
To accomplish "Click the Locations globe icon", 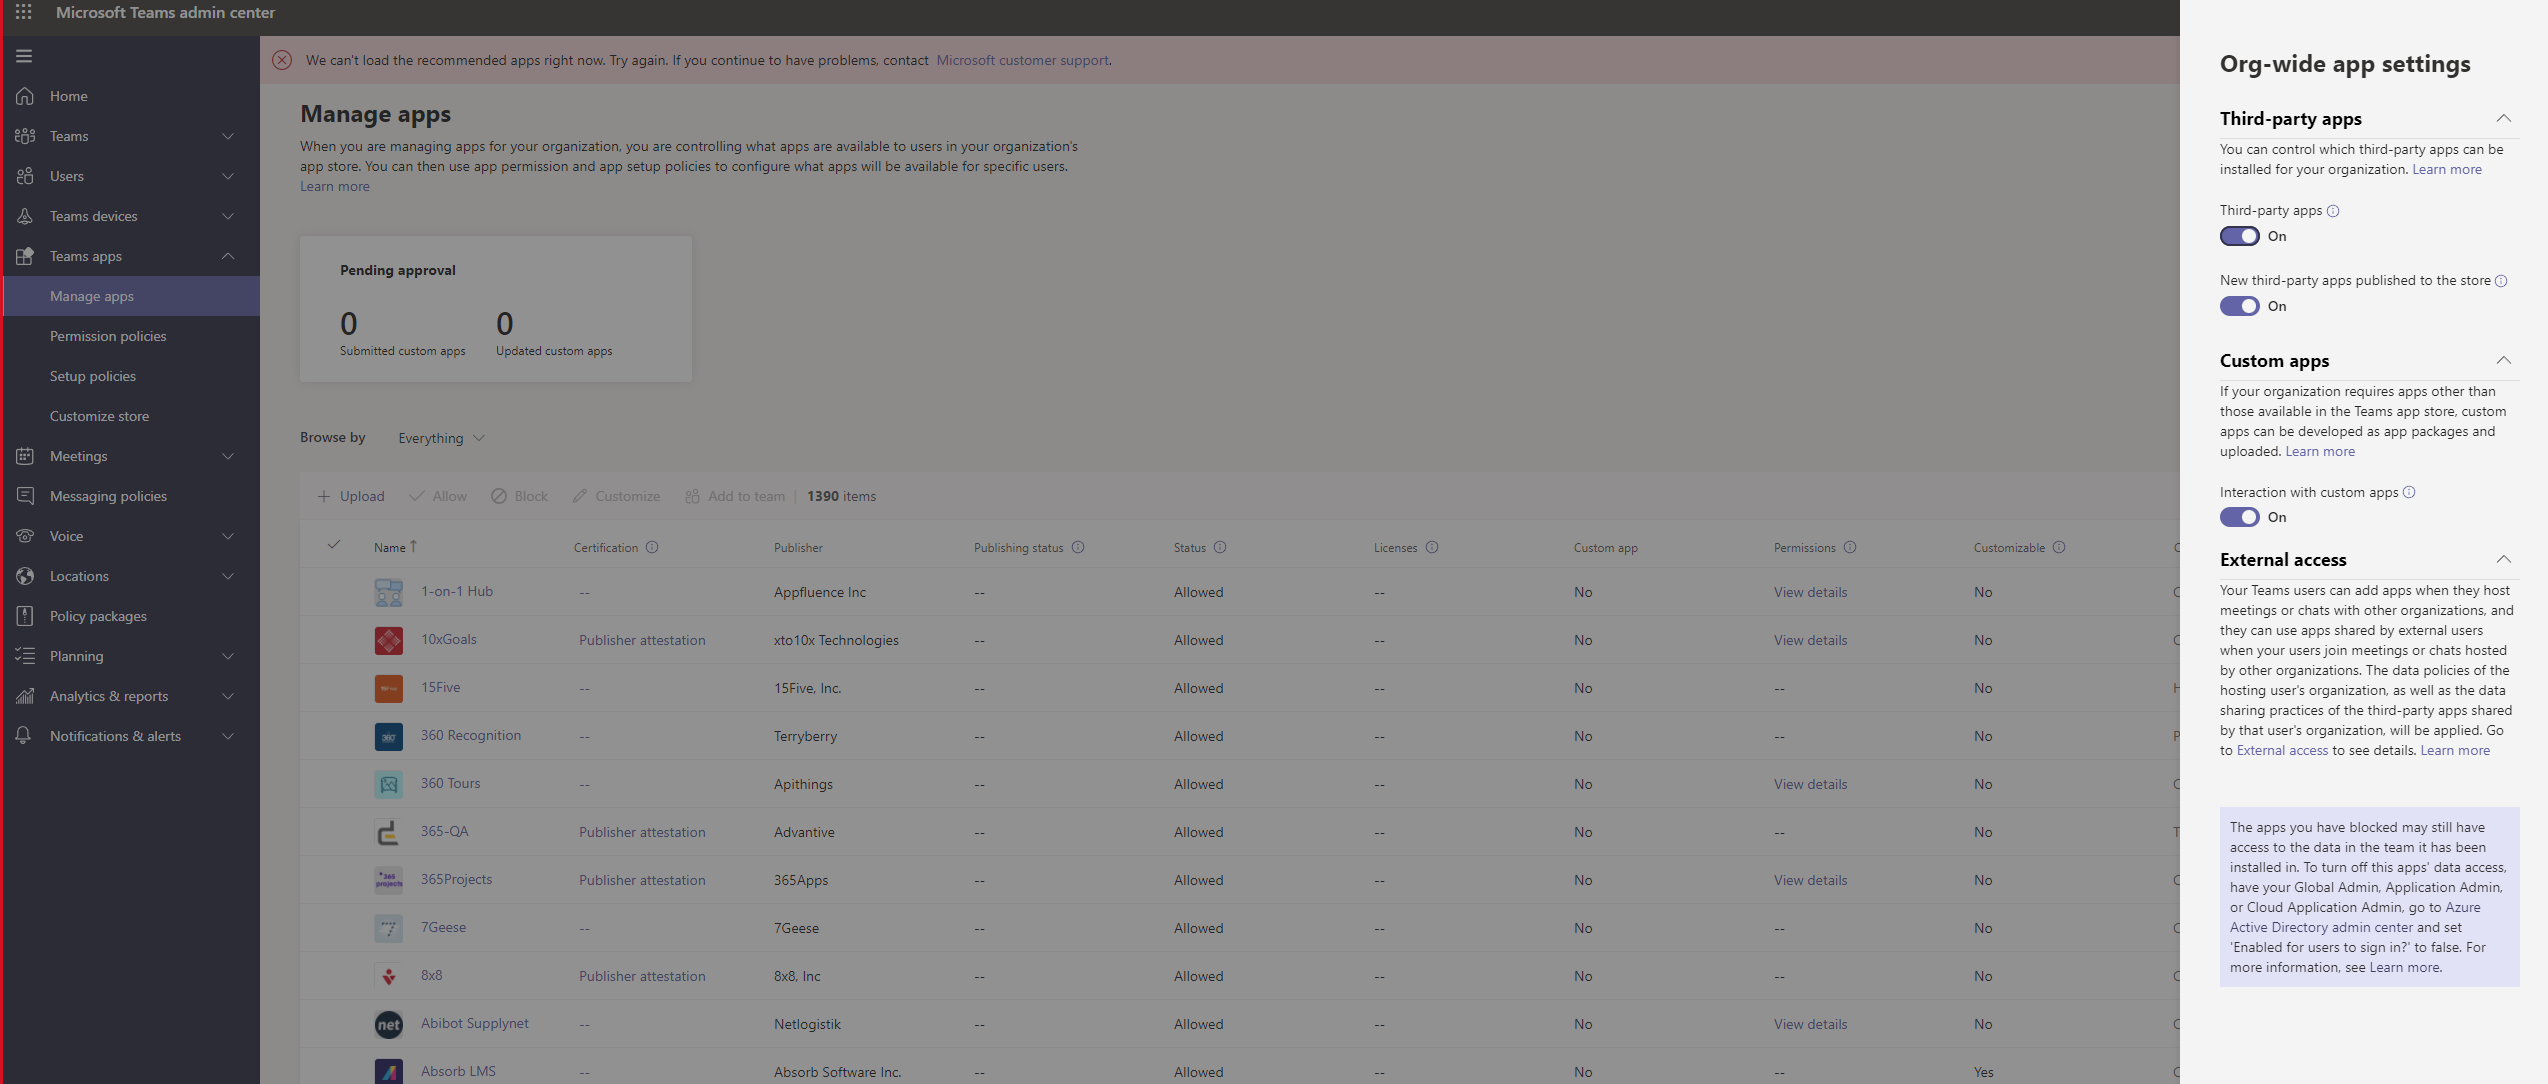I will click(25, 576).
